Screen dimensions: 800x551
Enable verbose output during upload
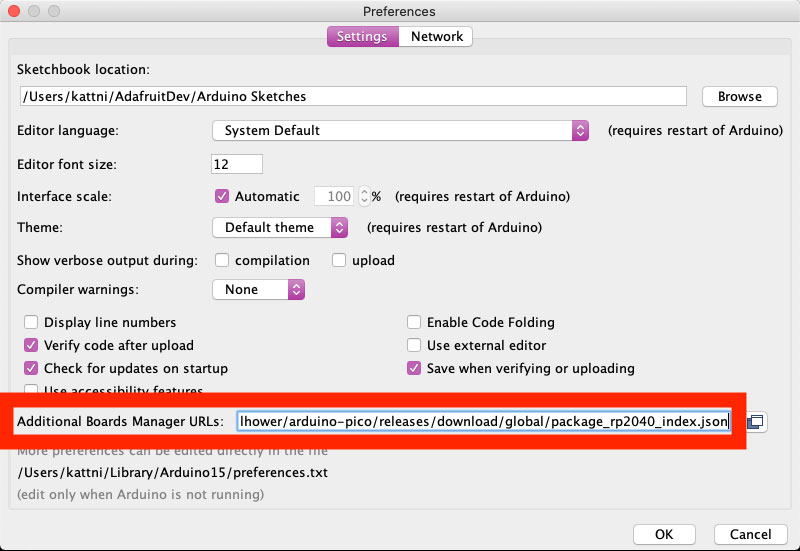[x=339, y=260]
